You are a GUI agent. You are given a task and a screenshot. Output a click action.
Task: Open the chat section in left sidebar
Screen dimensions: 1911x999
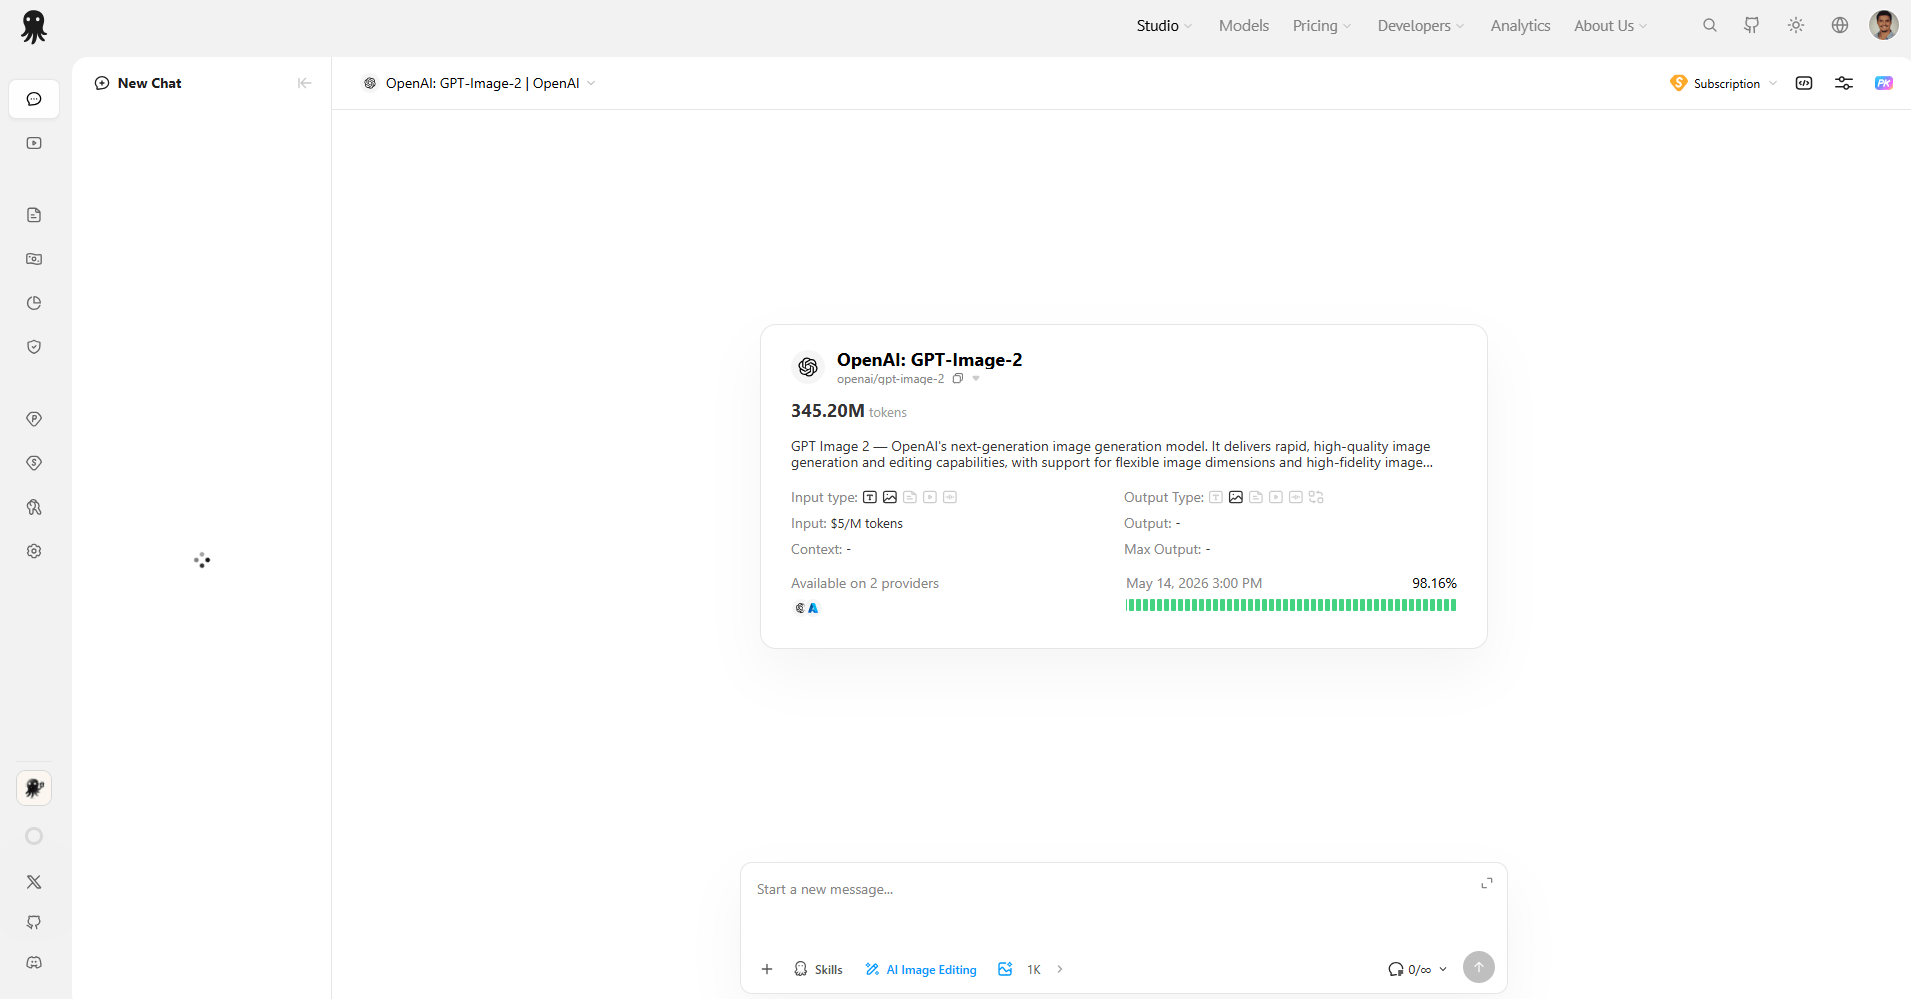point(34,99)
